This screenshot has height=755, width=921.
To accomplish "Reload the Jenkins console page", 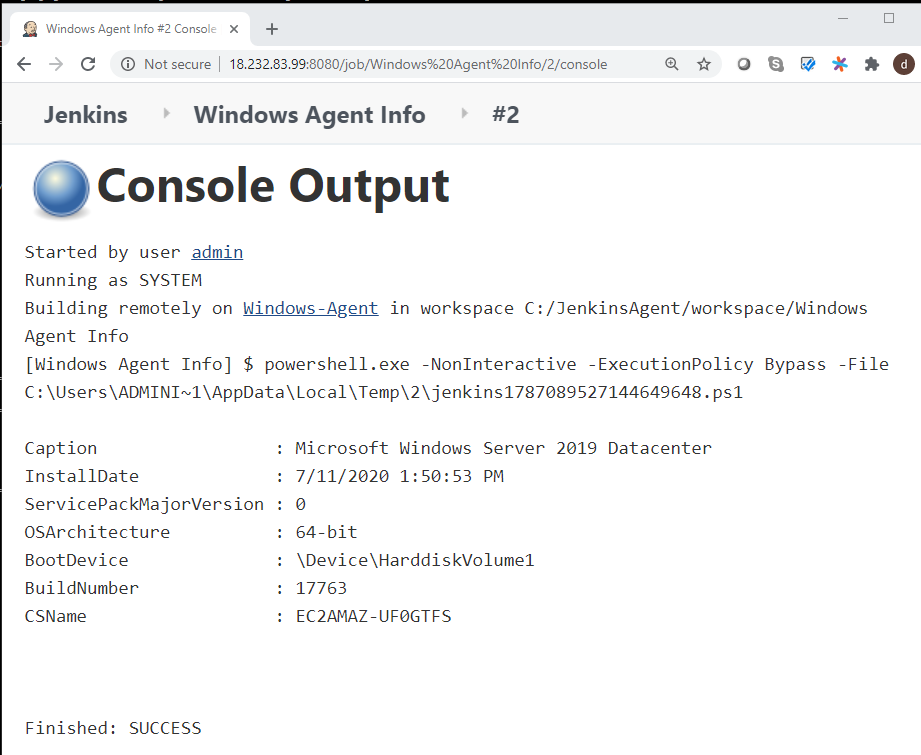I will point(88,64).
